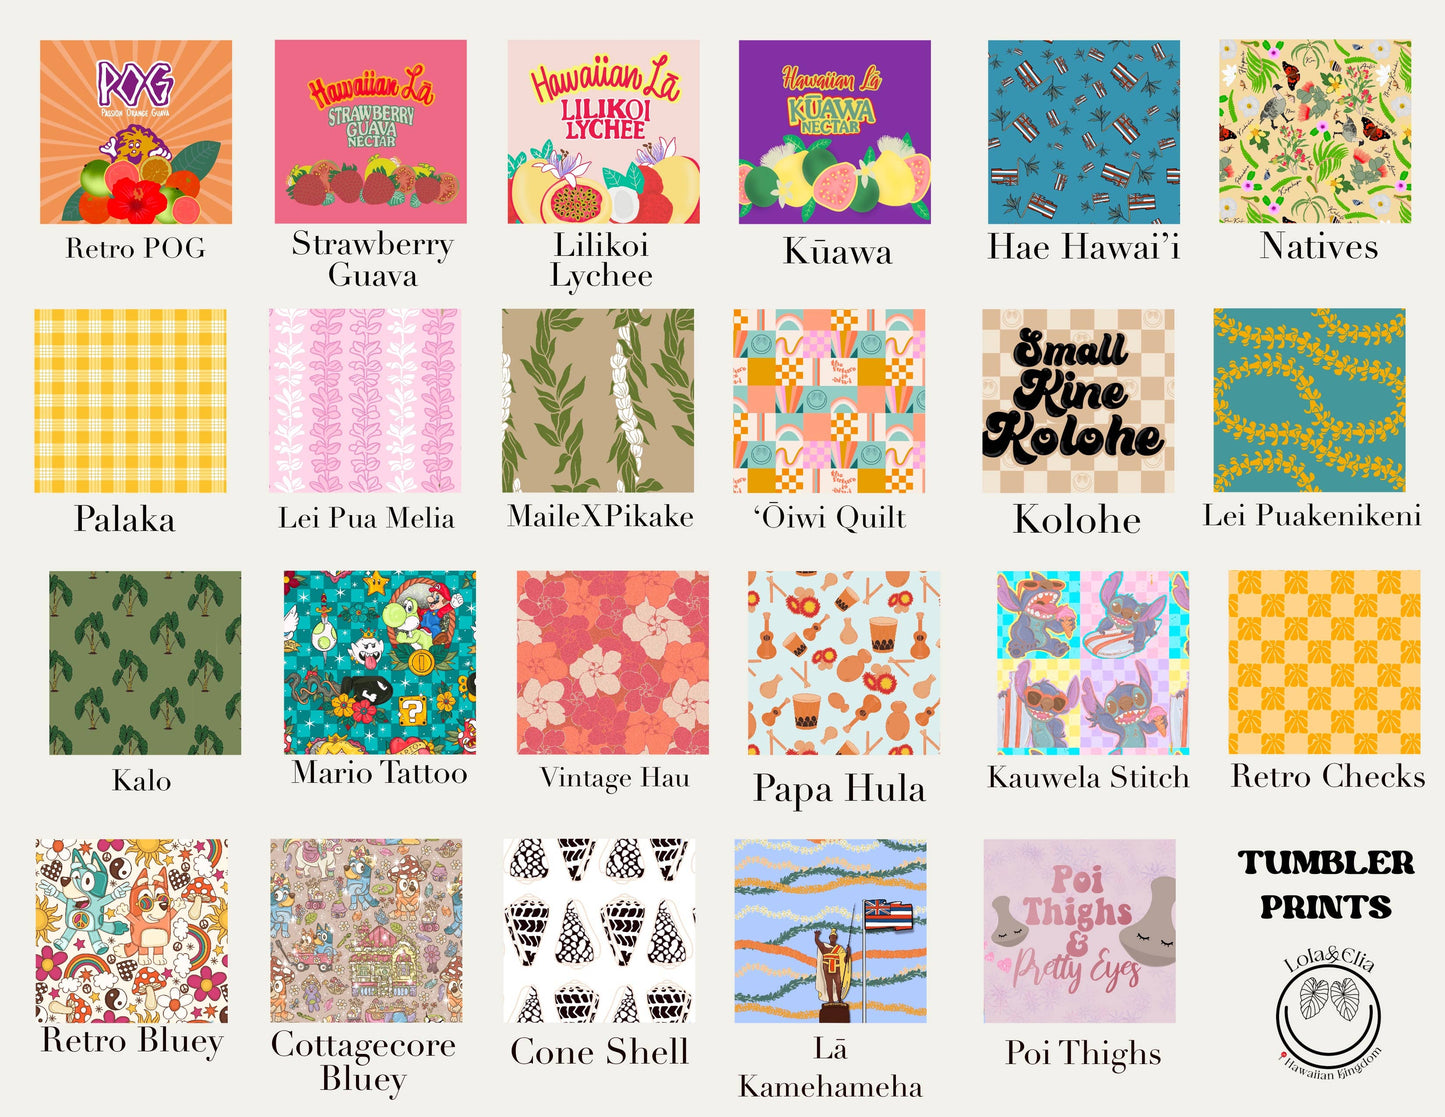Pick the Vintage Hau floral print
The width and height of the screenshot is (1445, 1117).
(613, 663)
